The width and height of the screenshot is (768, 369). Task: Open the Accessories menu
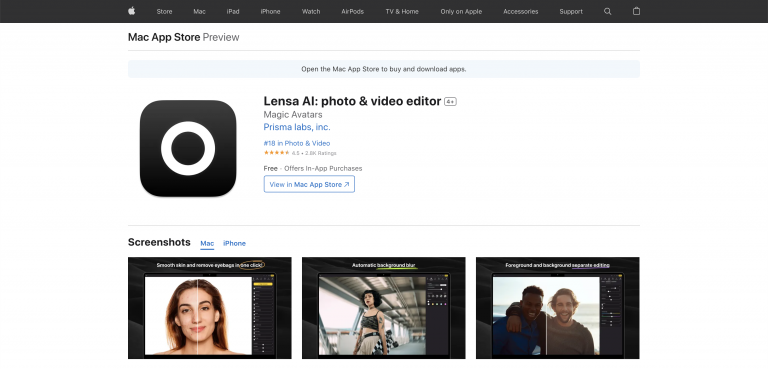(521, 11)
